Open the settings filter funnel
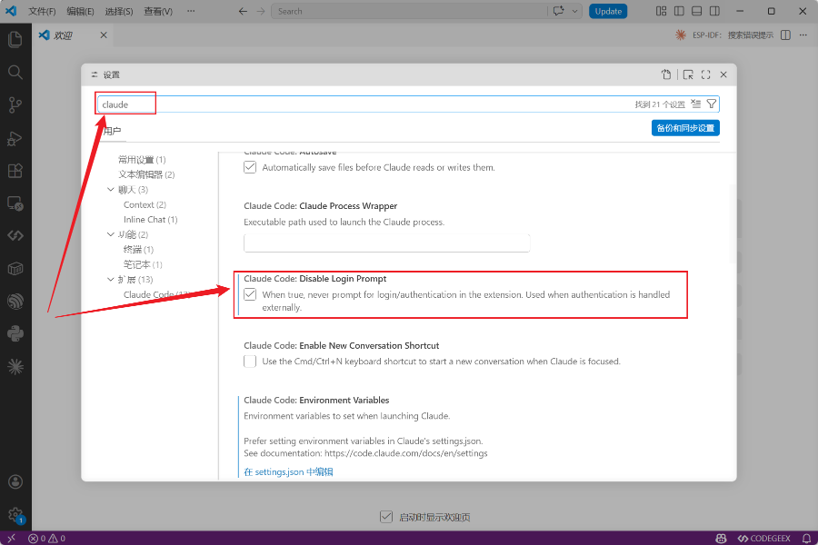The image size is (818, 545). (711, 104)
